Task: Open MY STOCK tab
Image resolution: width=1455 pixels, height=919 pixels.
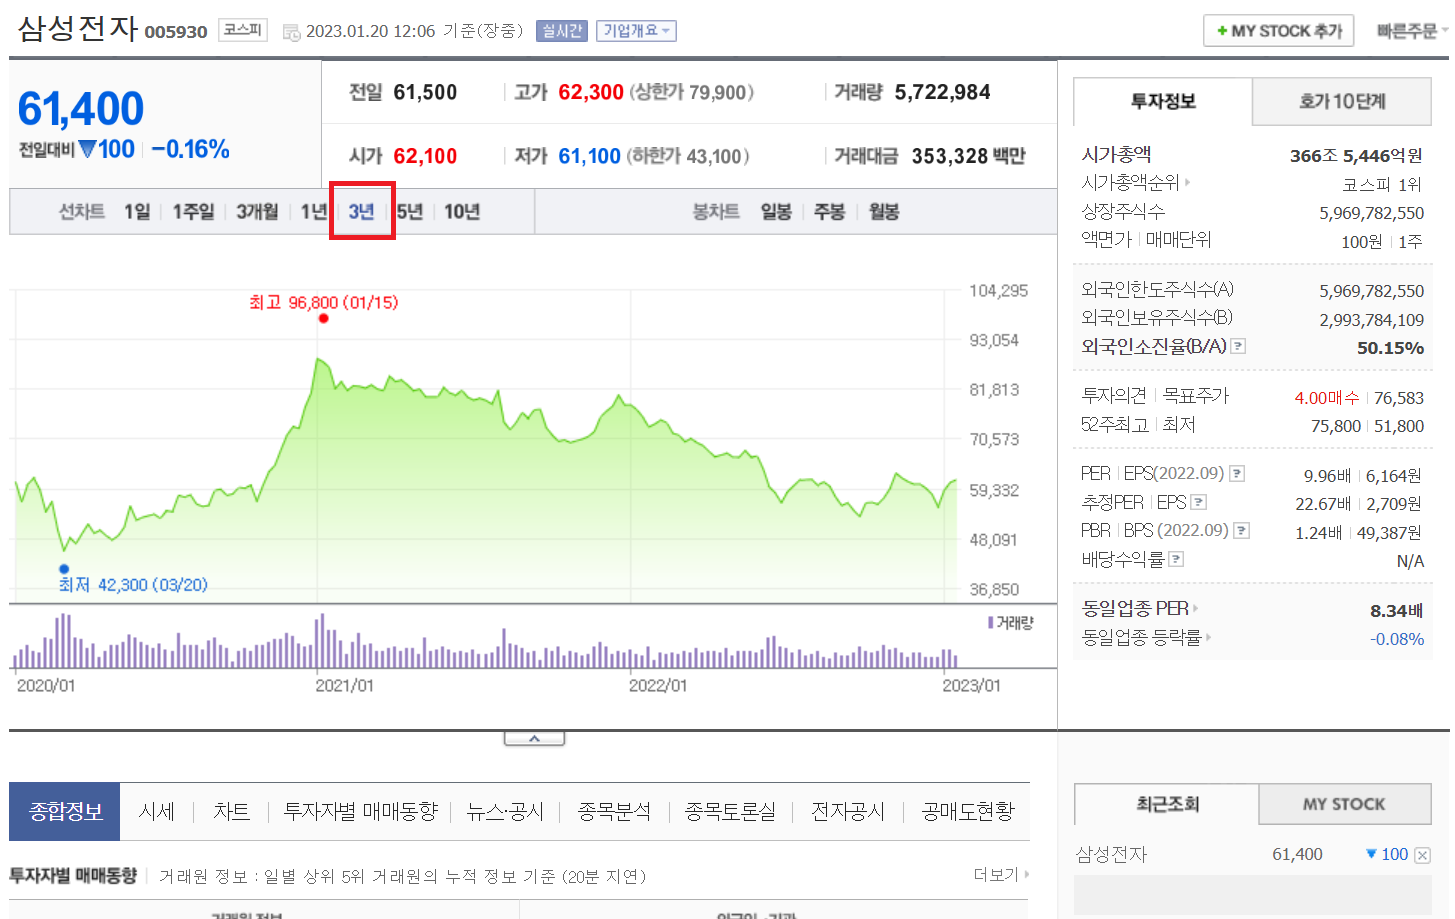Action: [x=1344, y=804]
